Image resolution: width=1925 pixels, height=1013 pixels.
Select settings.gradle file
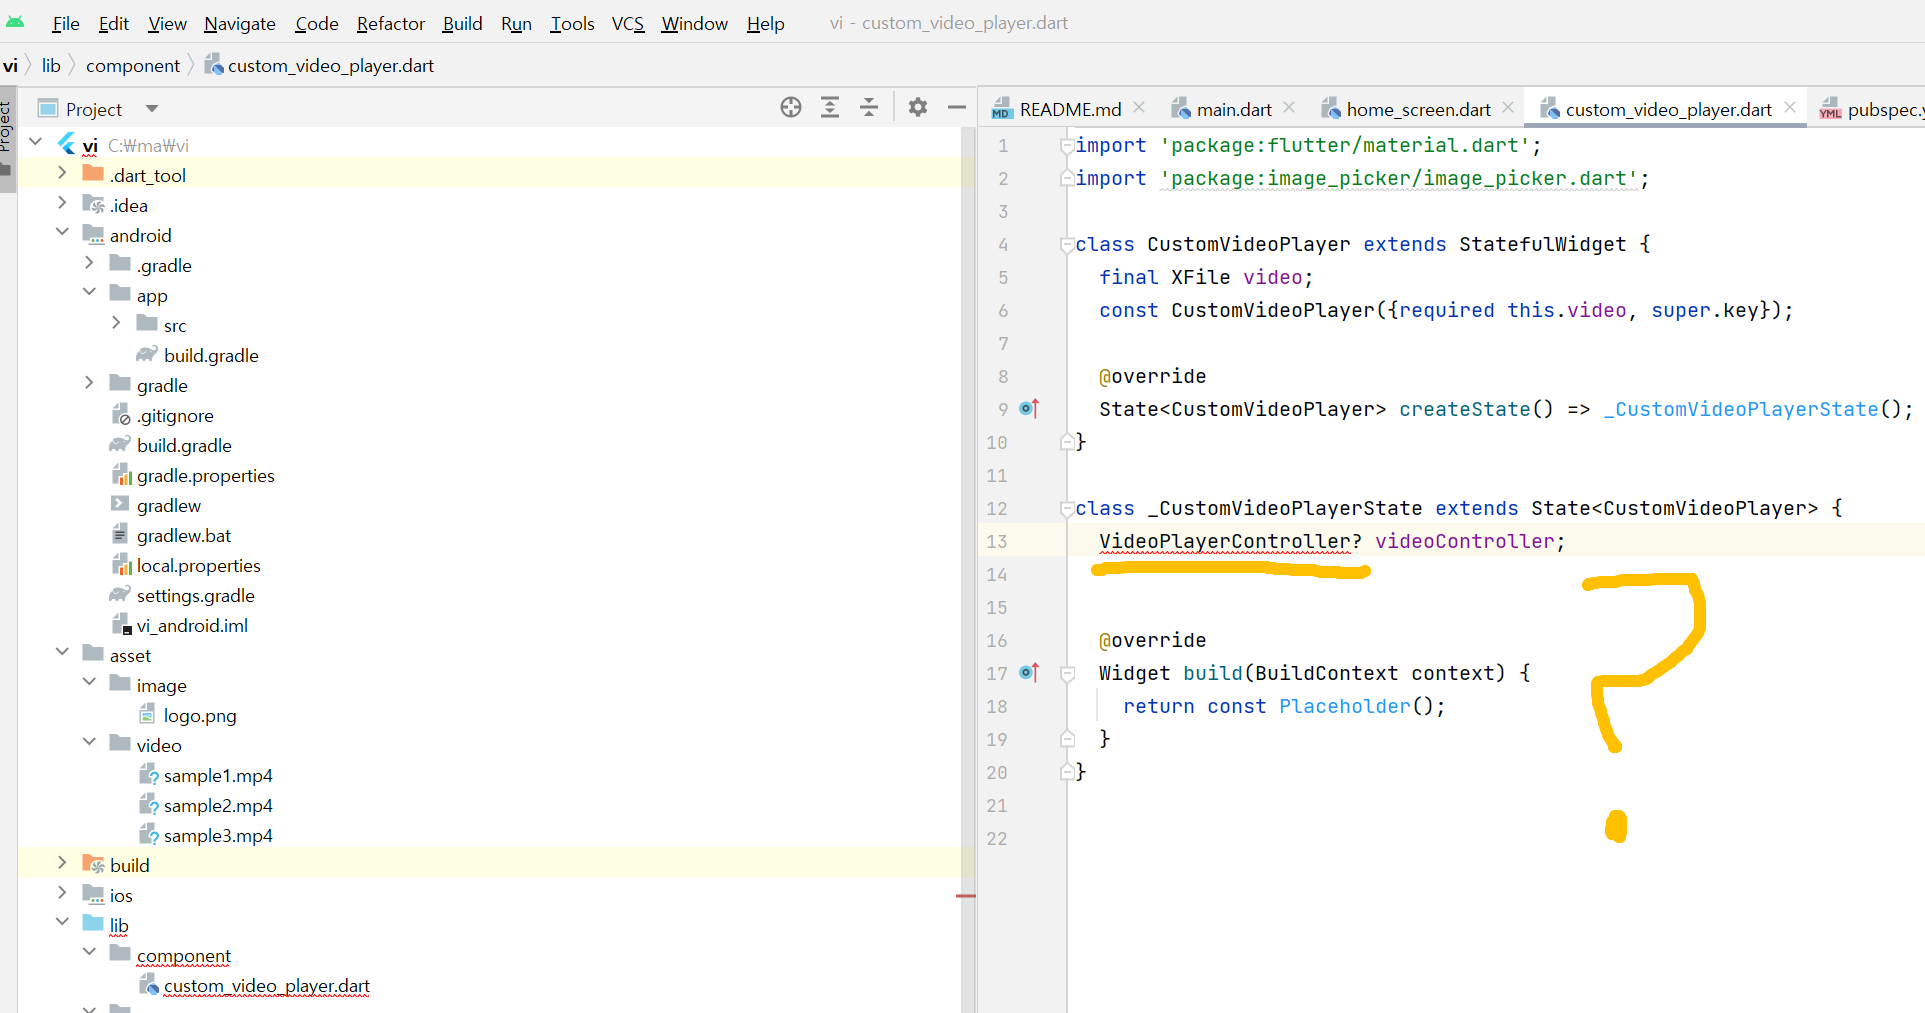coord(195,595)
